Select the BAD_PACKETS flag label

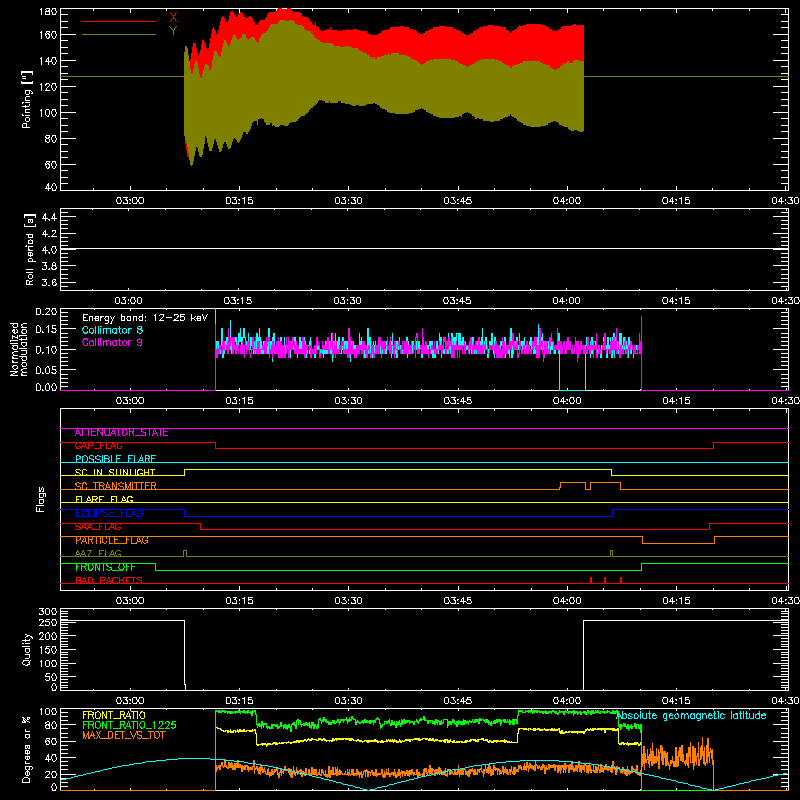pyautogui.click(x=109, y=581)
